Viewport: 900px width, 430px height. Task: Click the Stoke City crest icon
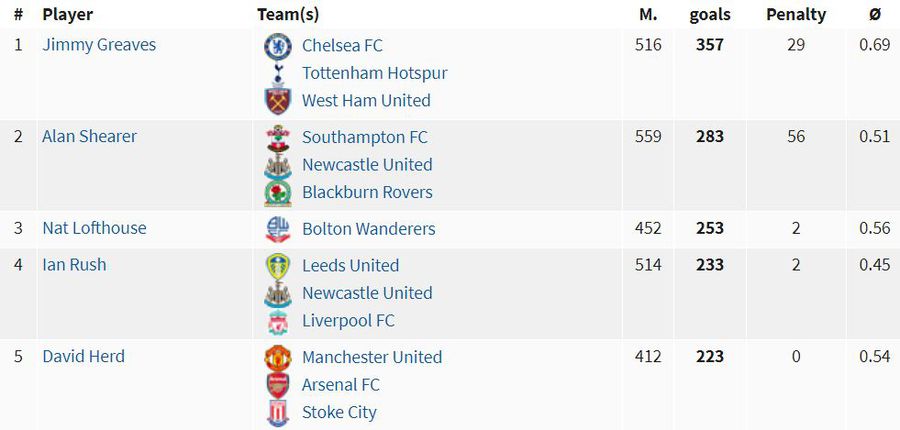pyautogui.click(x=278, y=413)
